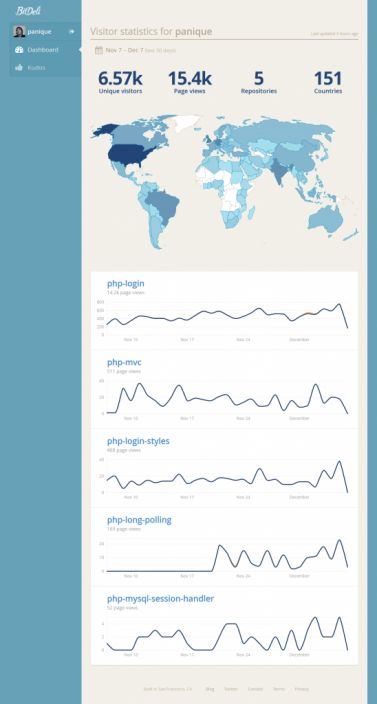Open the Dashboard sidebar item
The width and height of the screenshot is (377, 704).
(x=45, y=50)
